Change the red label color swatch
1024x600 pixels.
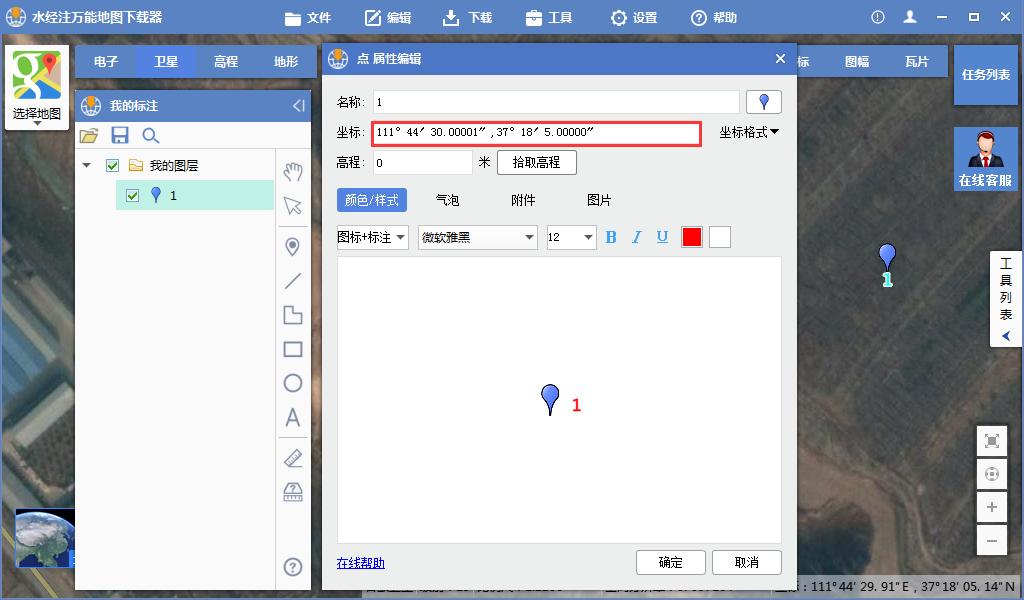click(692, 237)
